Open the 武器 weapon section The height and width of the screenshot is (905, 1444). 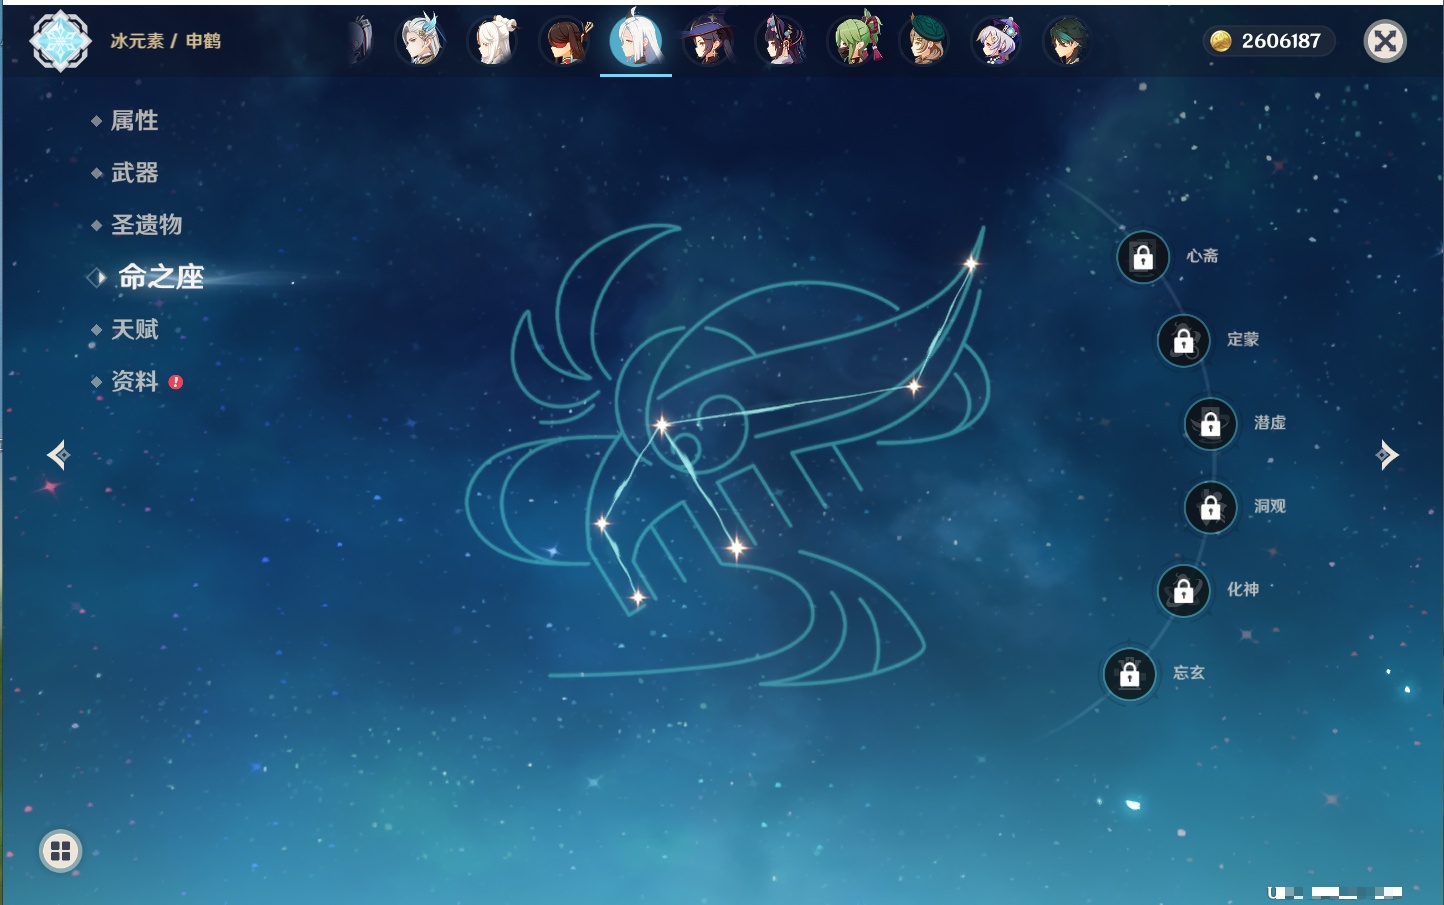pyautogui.click(x=134, y=173)
